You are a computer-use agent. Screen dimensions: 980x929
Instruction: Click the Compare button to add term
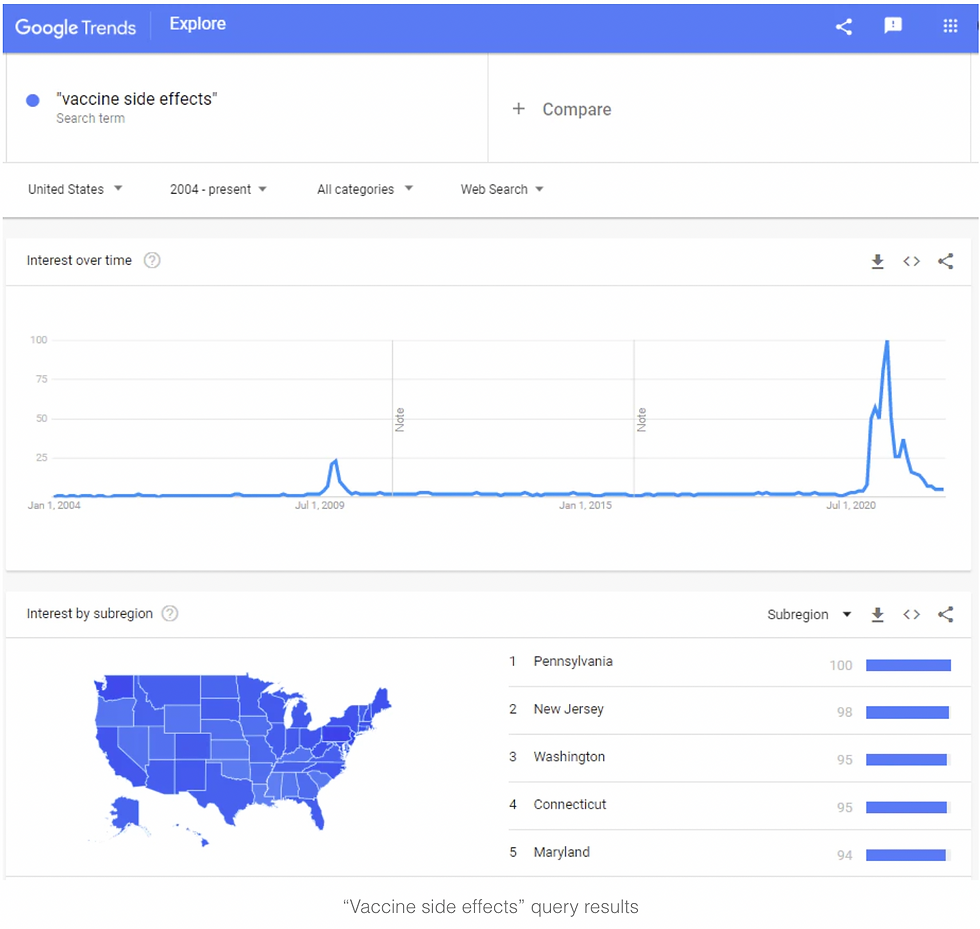(x=561, y=109)
